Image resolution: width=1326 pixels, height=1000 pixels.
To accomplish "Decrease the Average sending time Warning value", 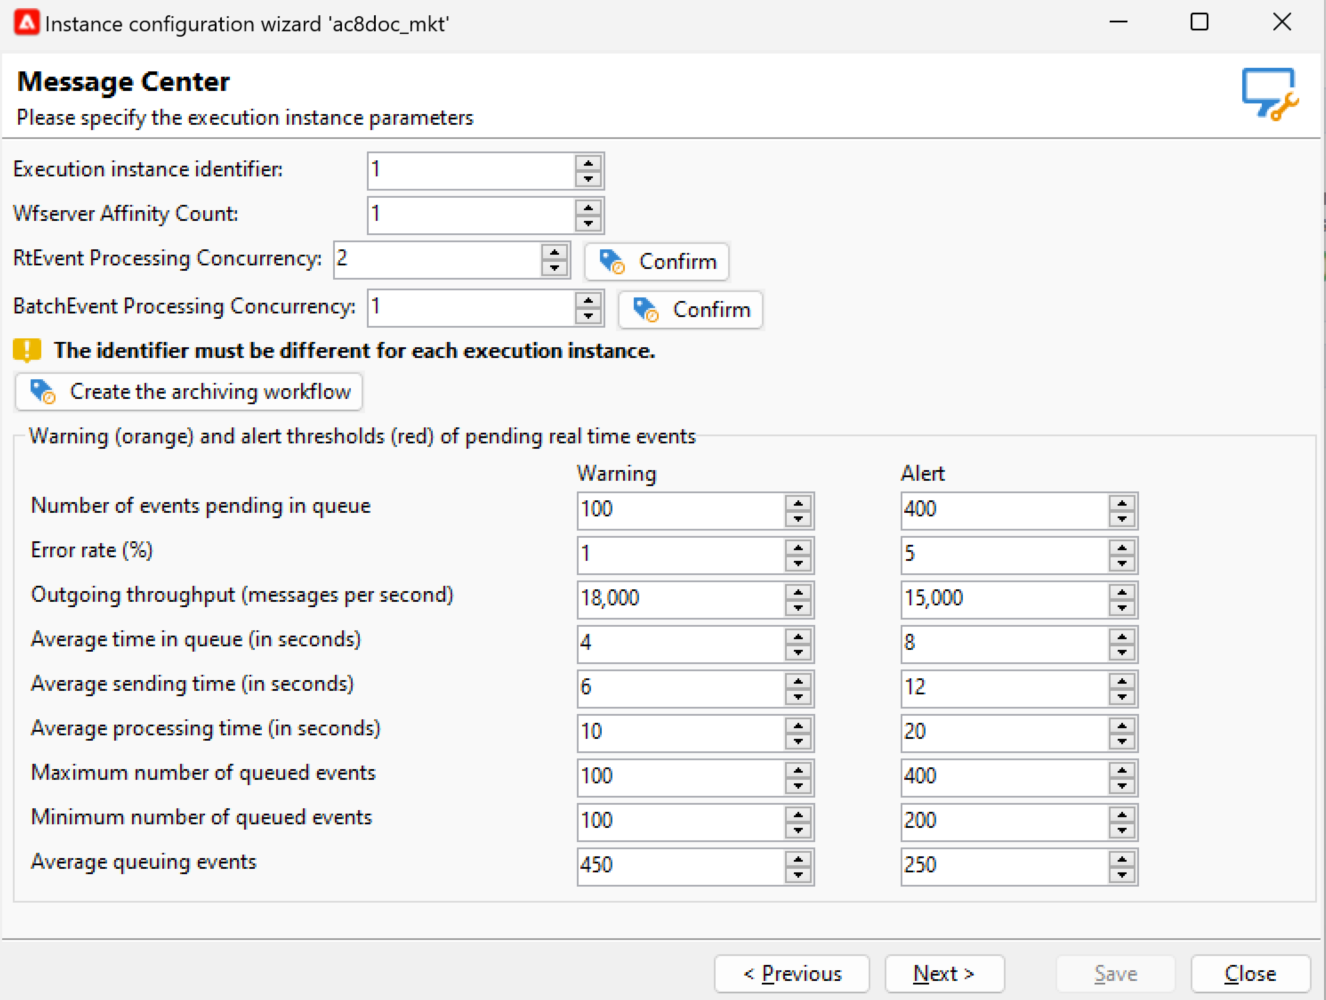I will click(798, 697).
